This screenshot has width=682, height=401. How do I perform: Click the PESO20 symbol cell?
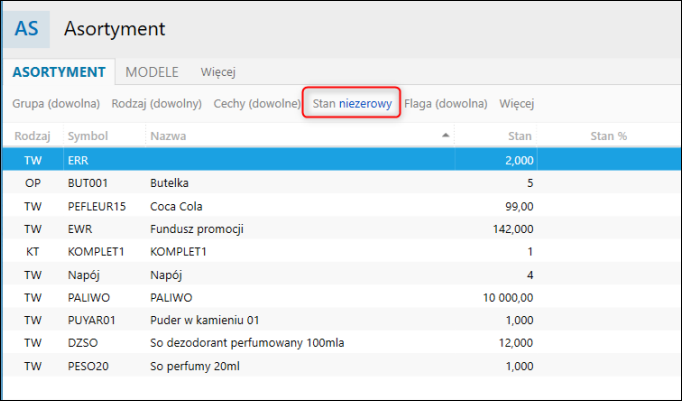point(88,366)
